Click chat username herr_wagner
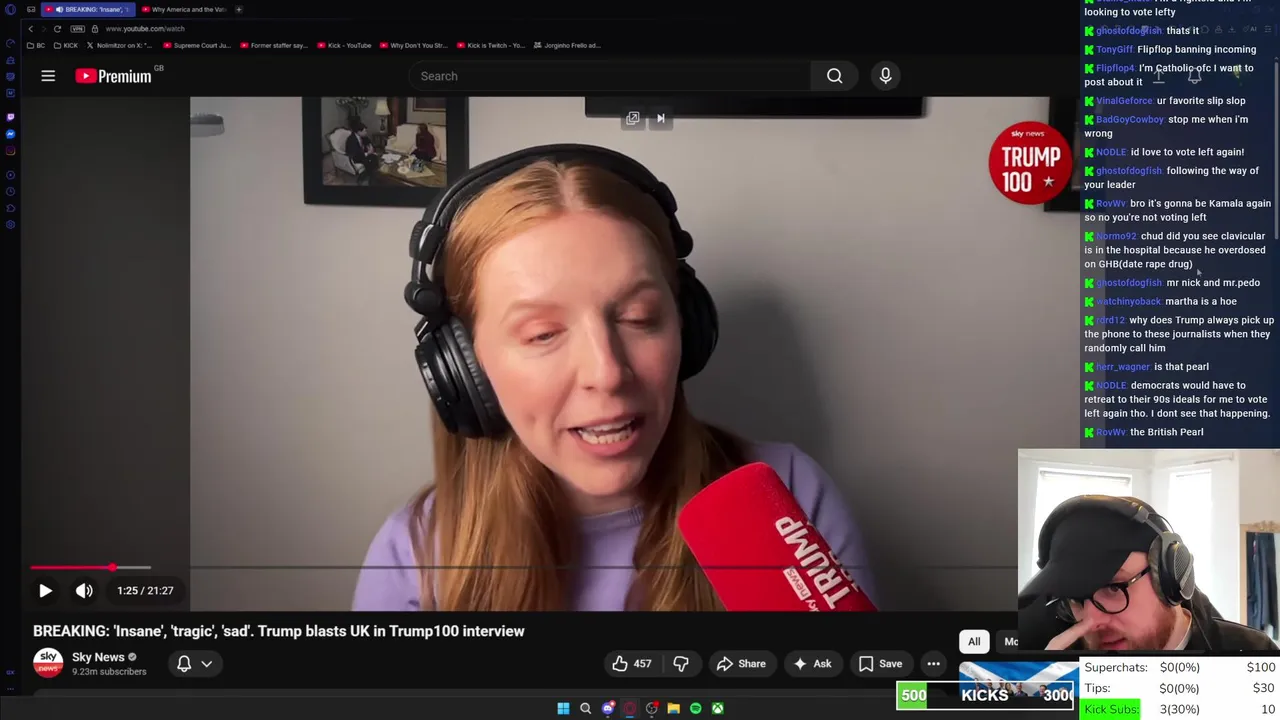Screen dimensions: 1280x720 pyautogui.click(x=1123, y=367)
